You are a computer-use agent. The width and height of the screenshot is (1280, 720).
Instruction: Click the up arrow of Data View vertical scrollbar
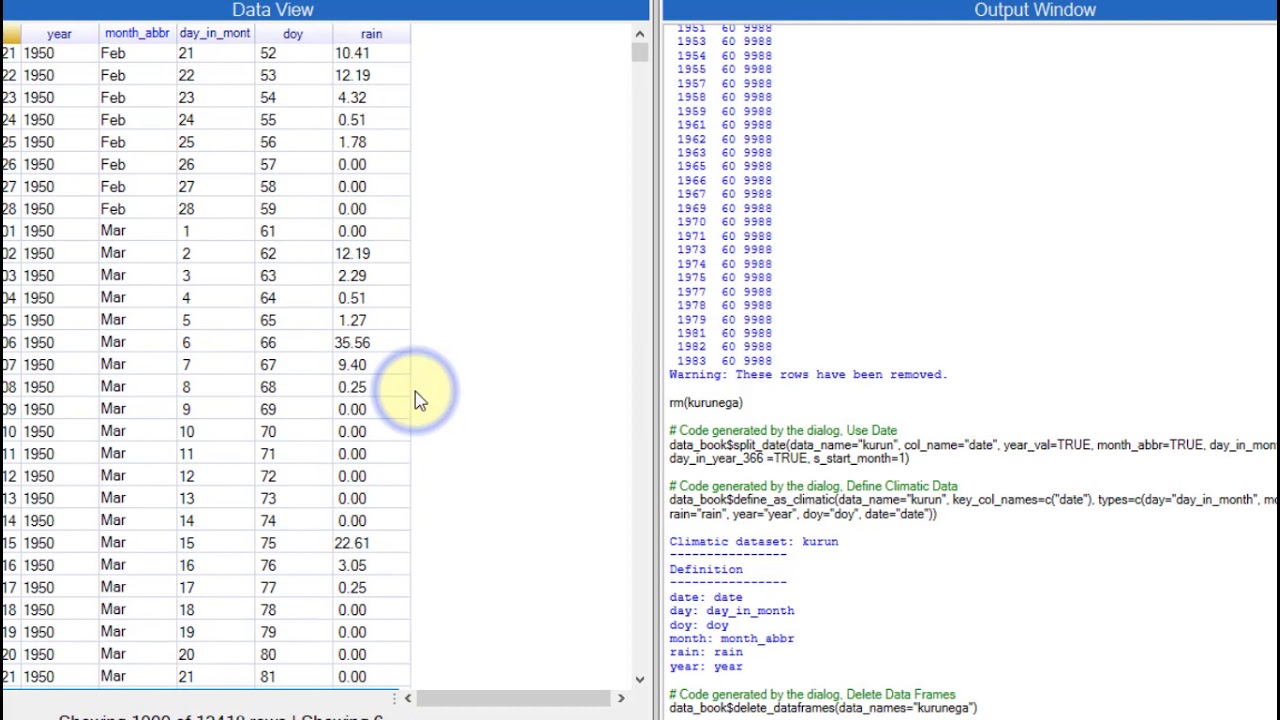[639, 34]
